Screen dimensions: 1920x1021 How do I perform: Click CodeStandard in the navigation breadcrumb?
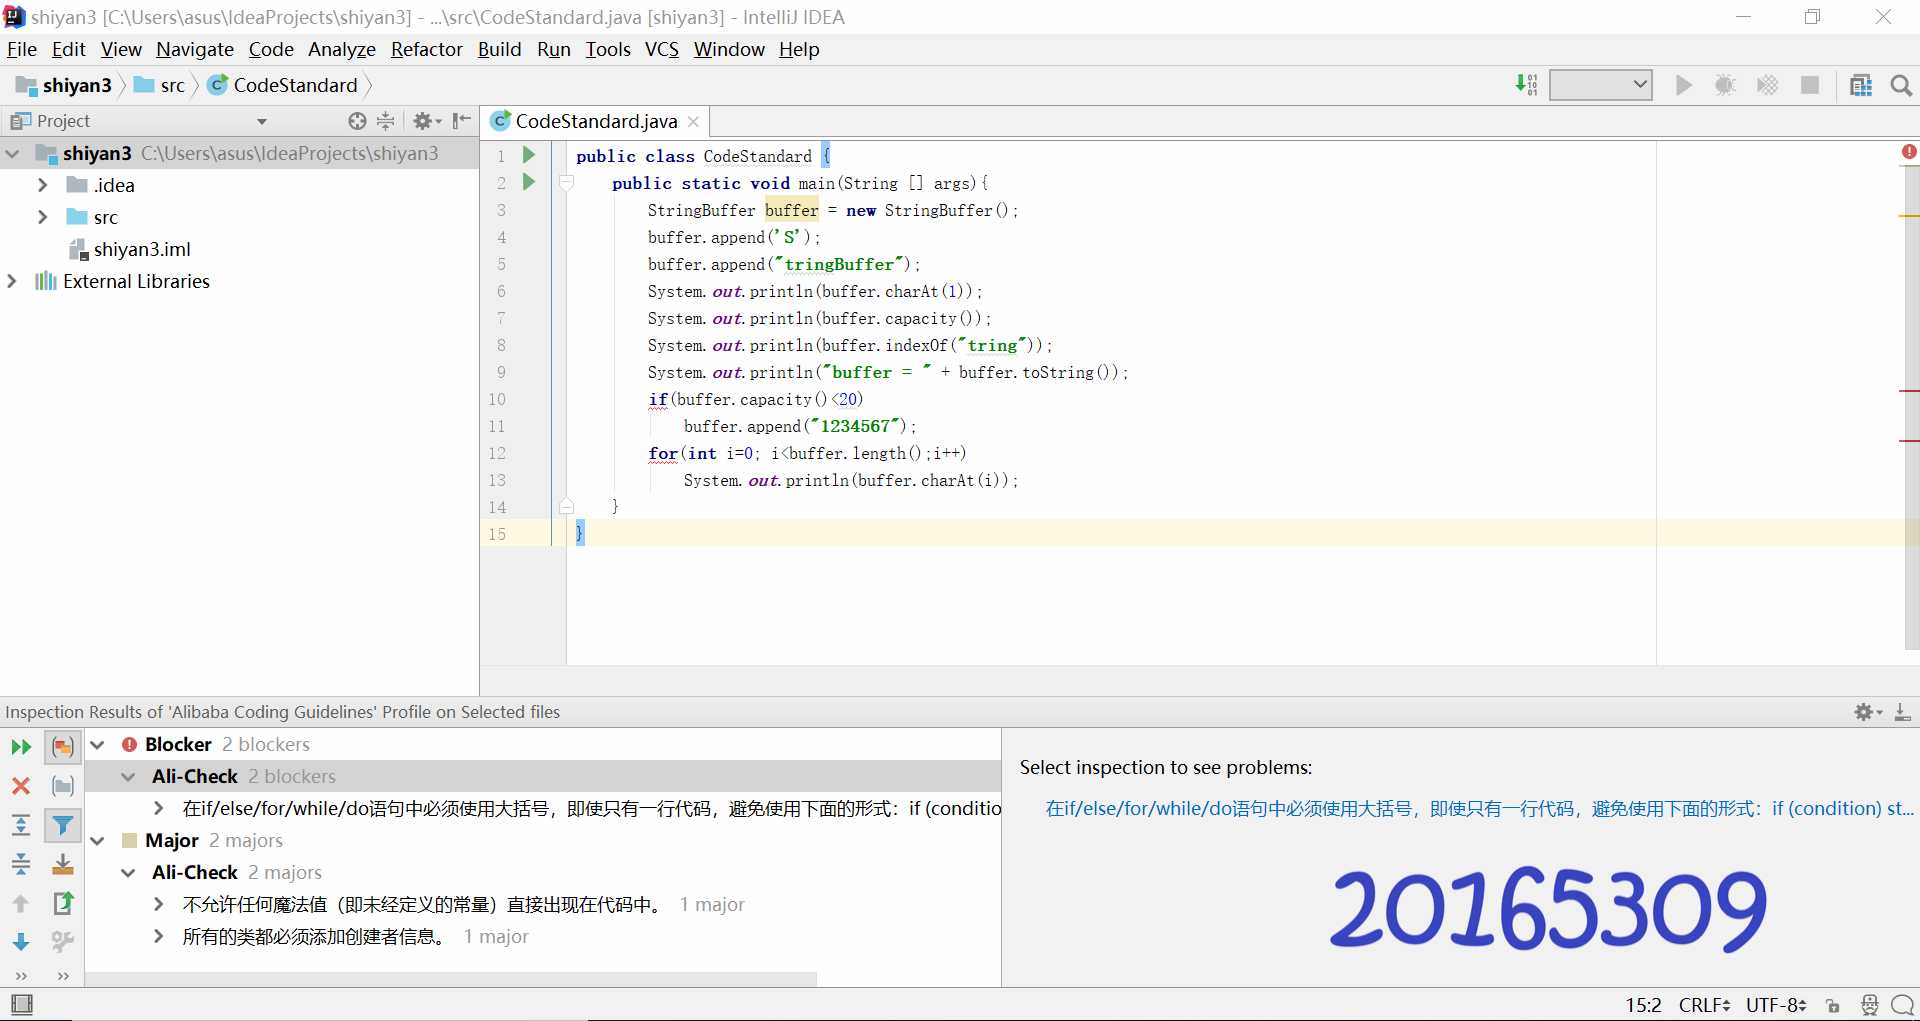[283, 85]
